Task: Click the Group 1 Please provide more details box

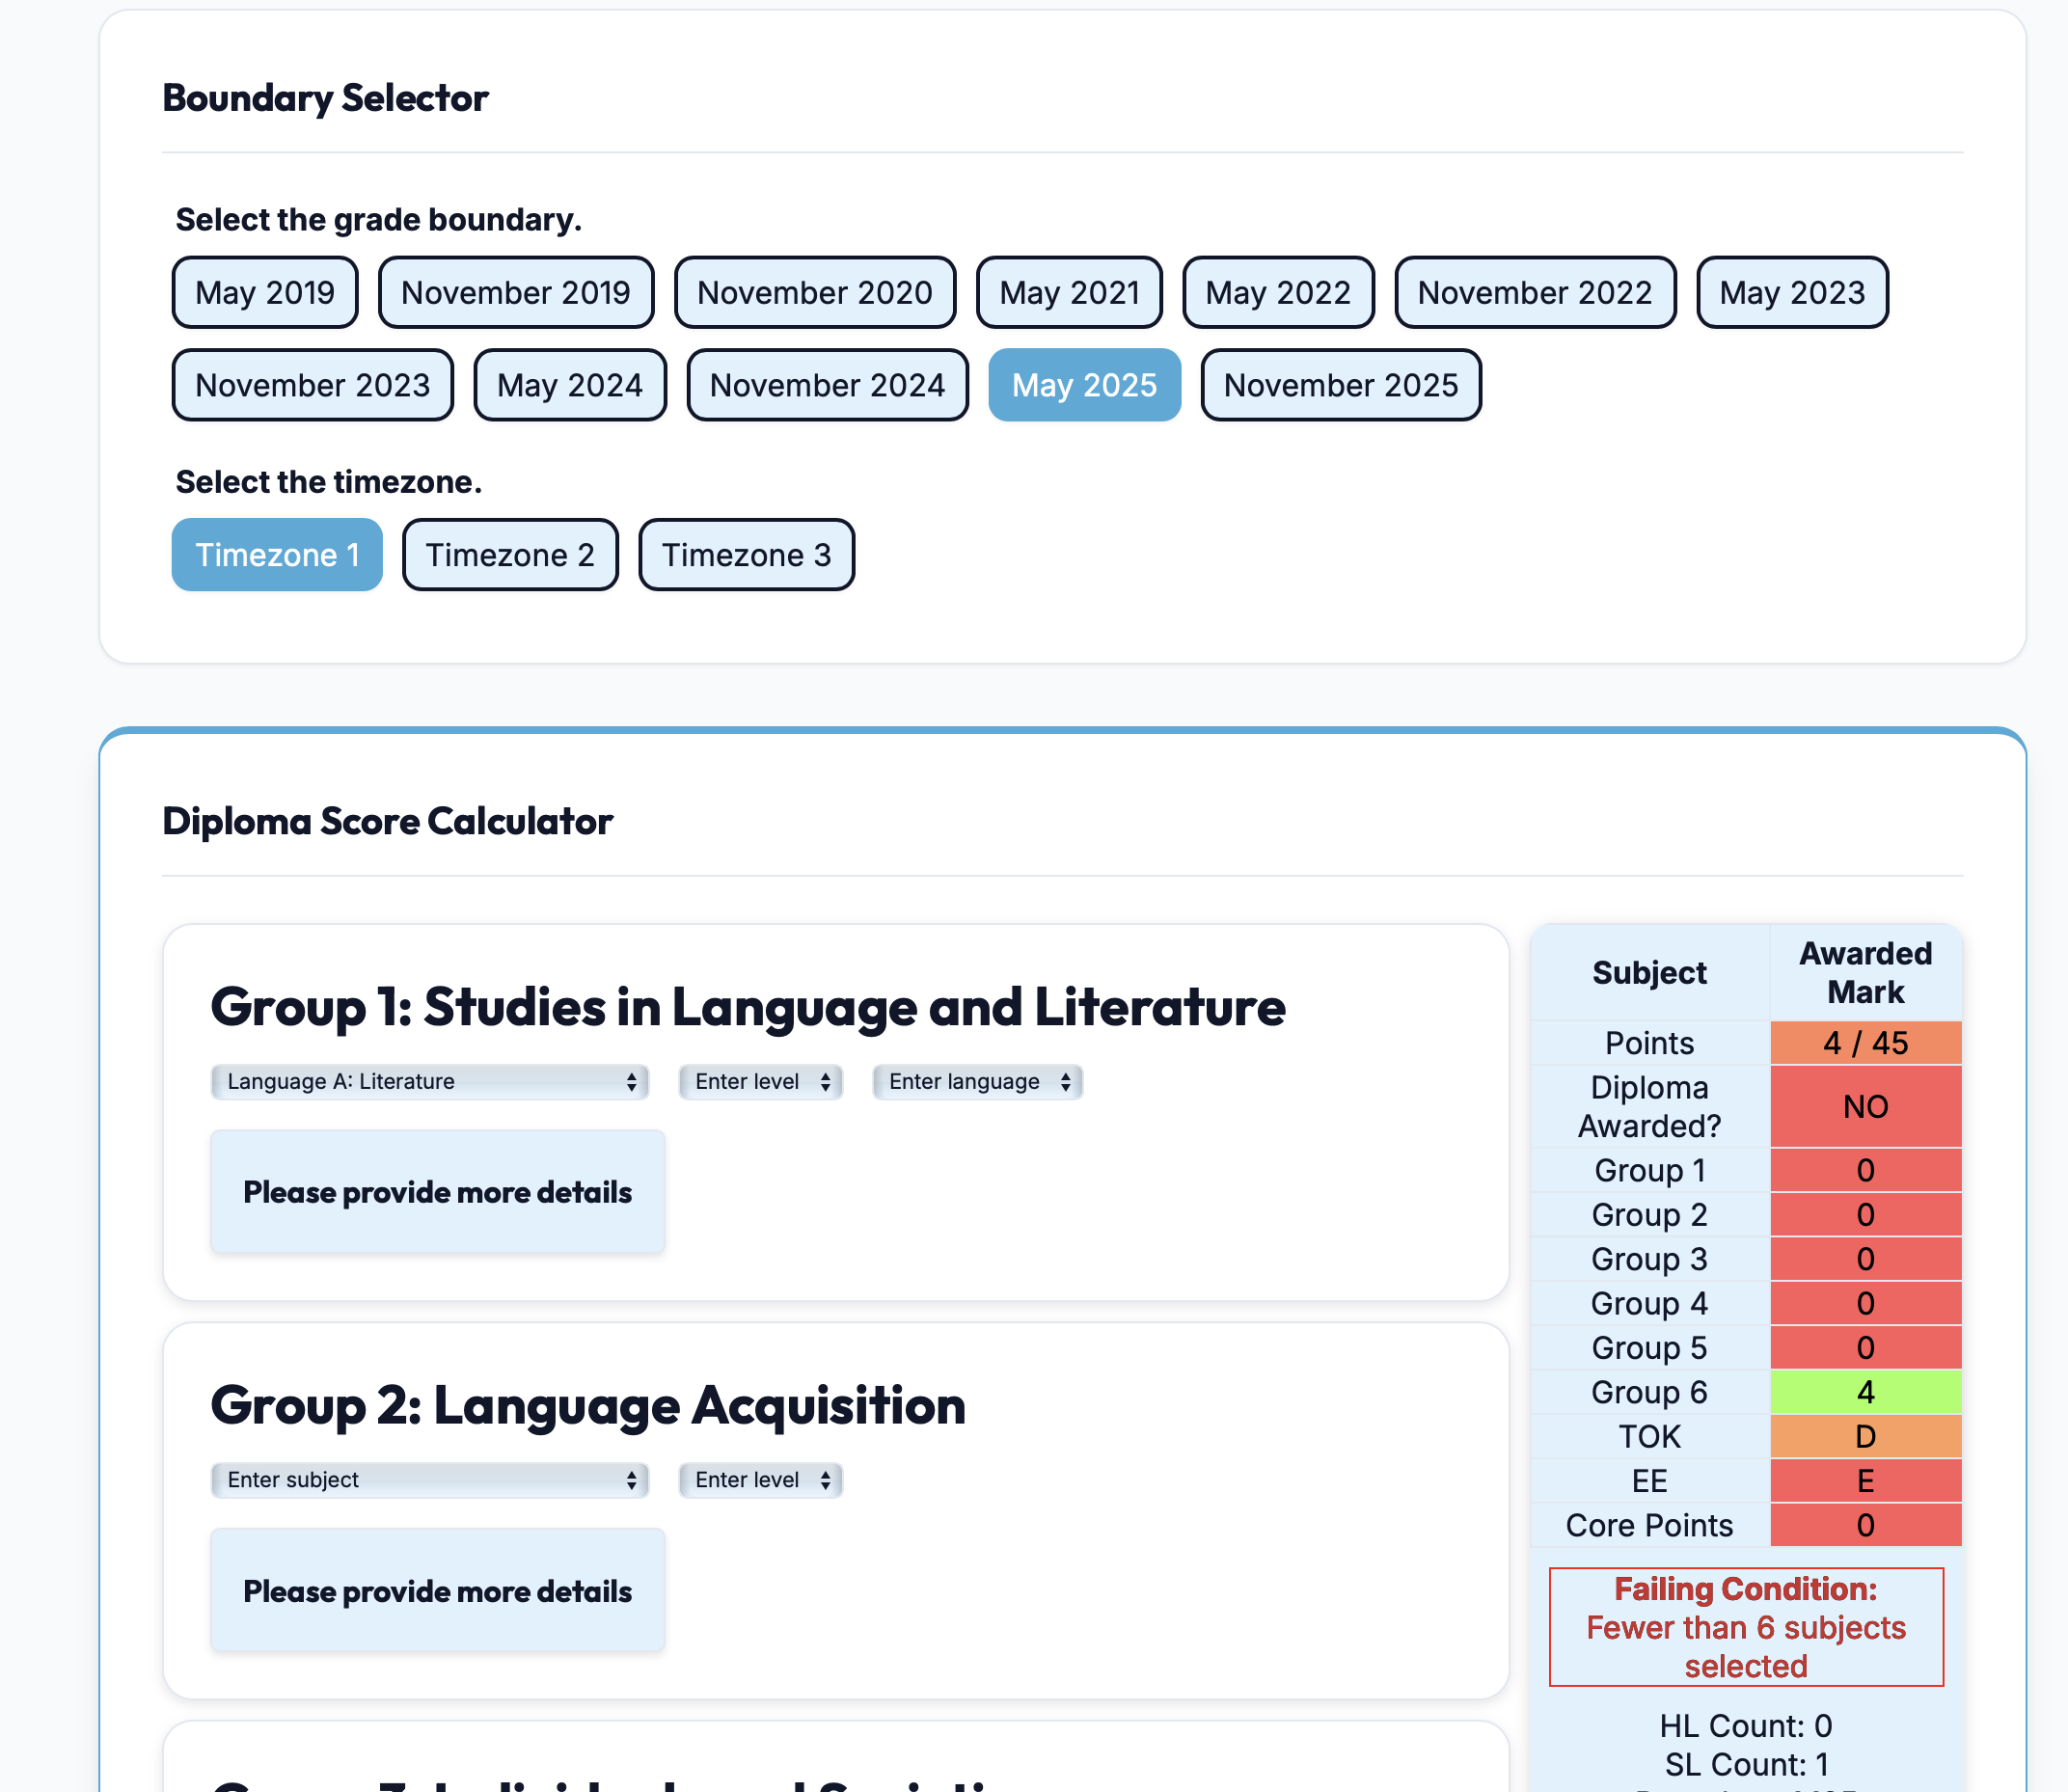Action: [437, 1191]
